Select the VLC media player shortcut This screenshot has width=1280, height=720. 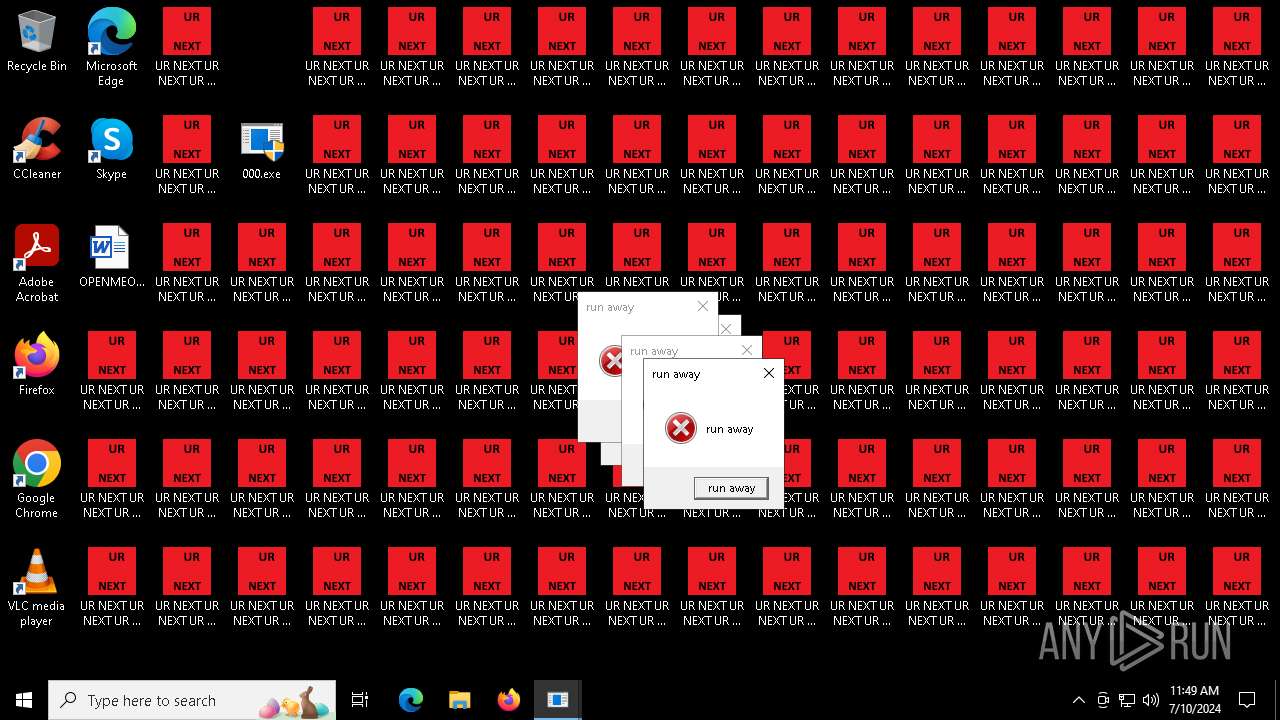[x=37, y=588]
